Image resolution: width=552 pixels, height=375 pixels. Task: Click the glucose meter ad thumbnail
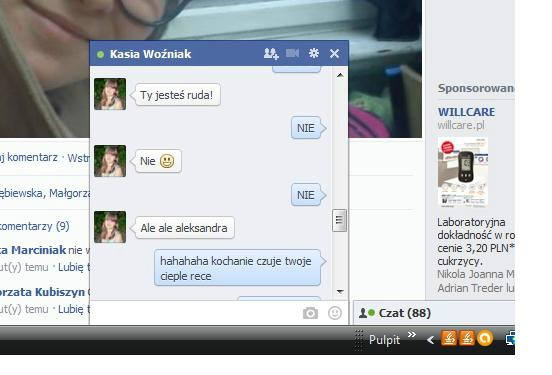coord(463,173)
